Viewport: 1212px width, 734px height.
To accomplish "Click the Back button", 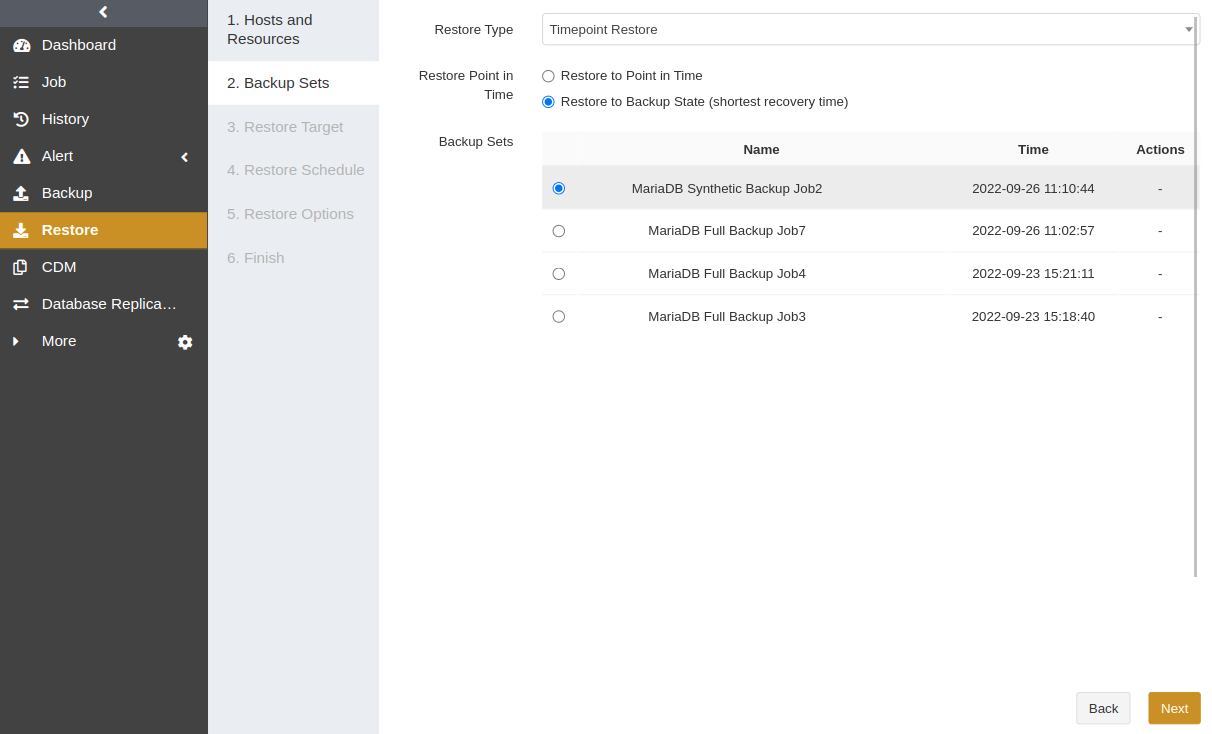I will (1103, 708).
